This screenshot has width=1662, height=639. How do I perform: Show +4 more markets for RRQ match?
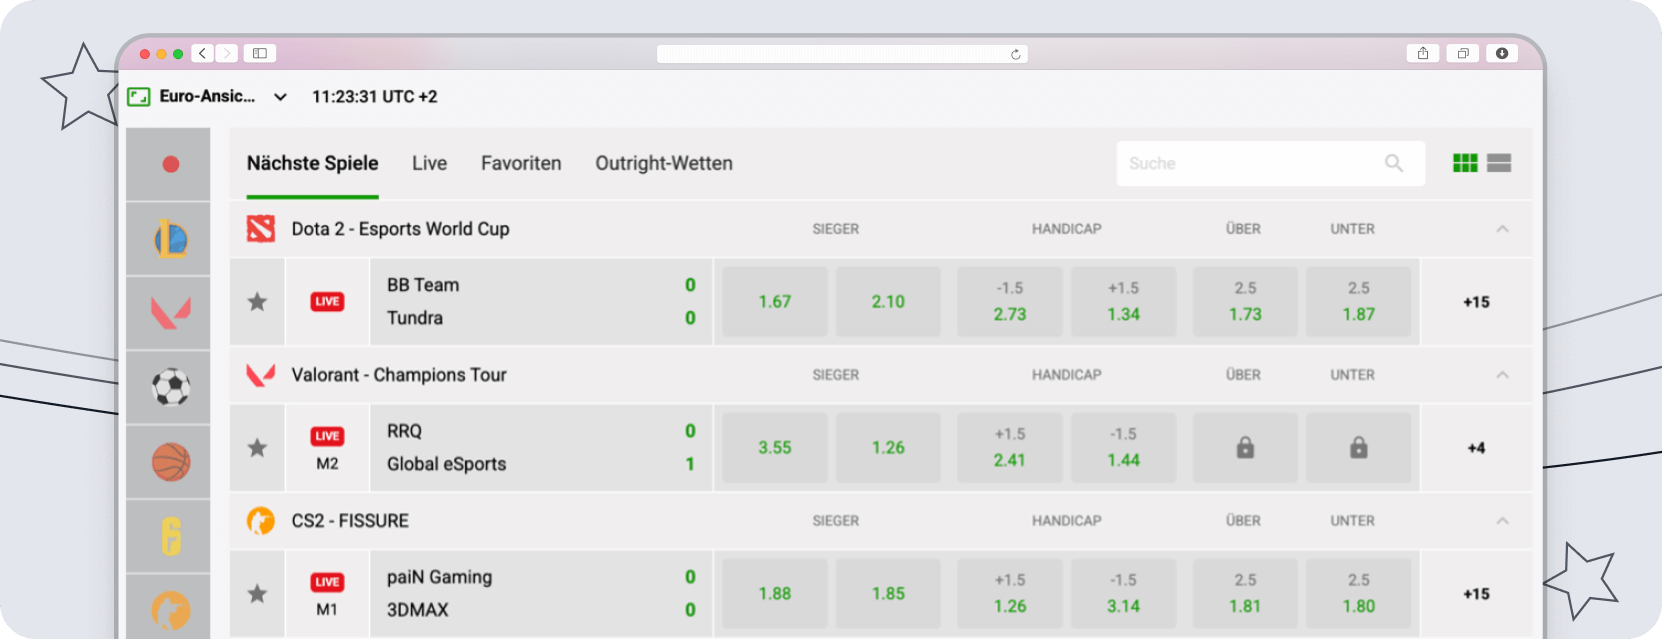click(x=1476, y=447)
